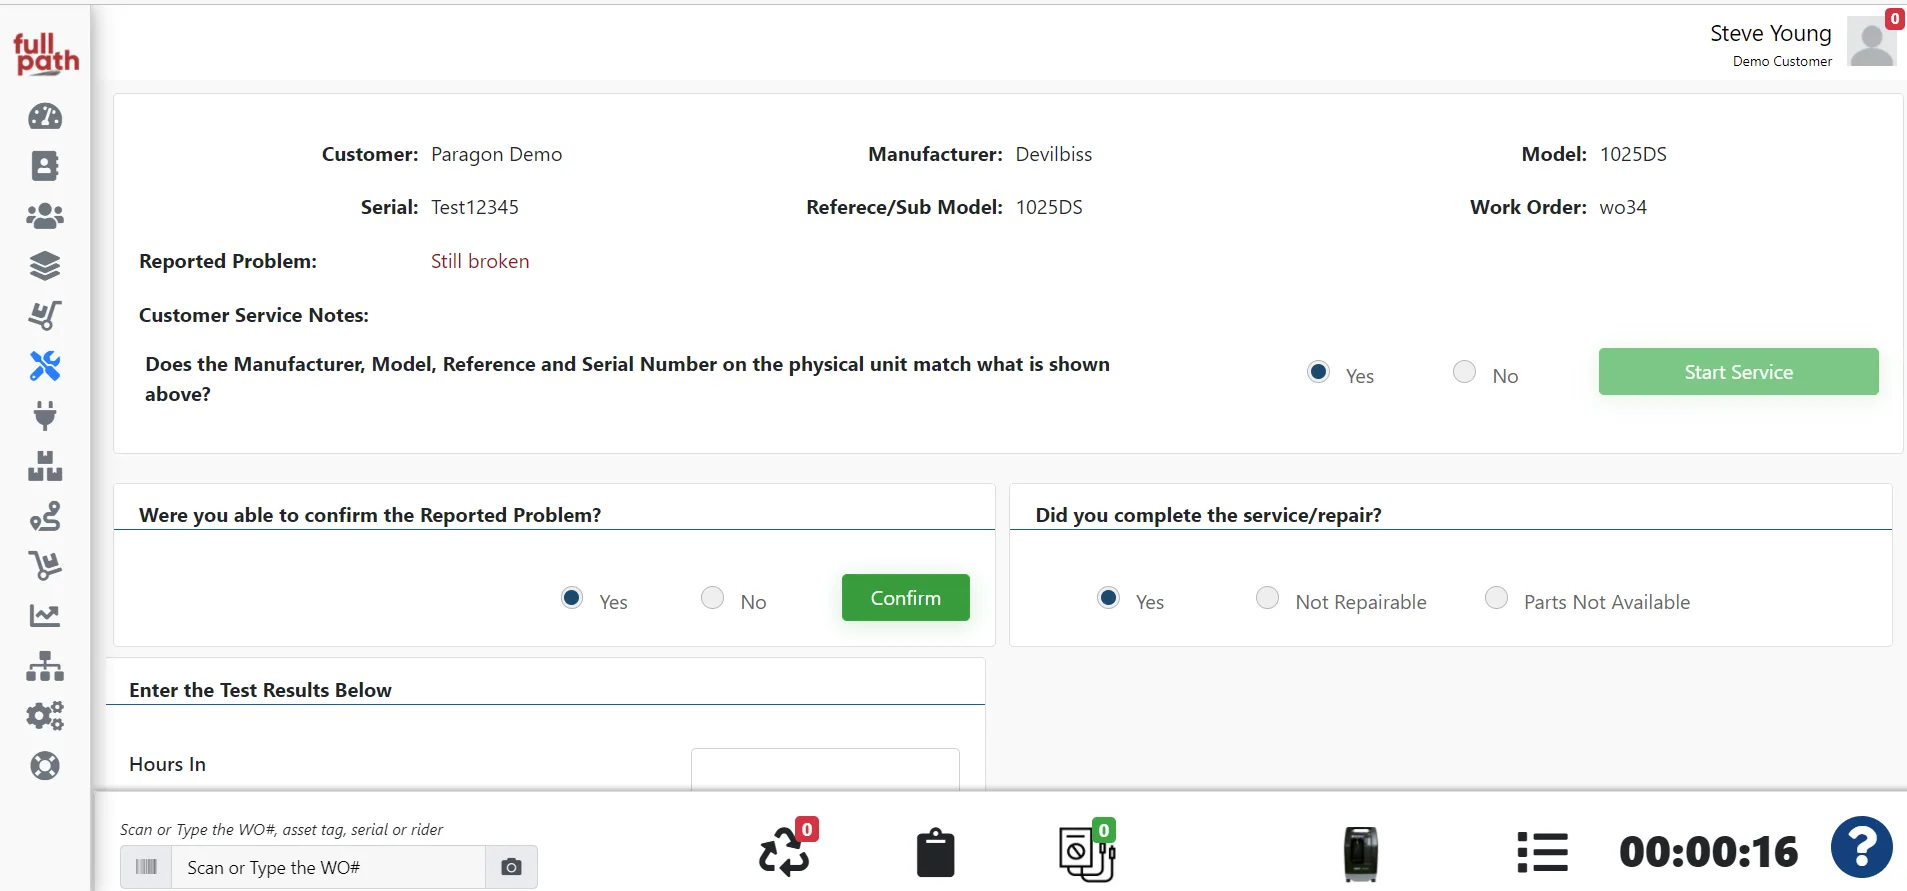
Task: Click the Test12345 serial value
Action: (x=475, y=207)
